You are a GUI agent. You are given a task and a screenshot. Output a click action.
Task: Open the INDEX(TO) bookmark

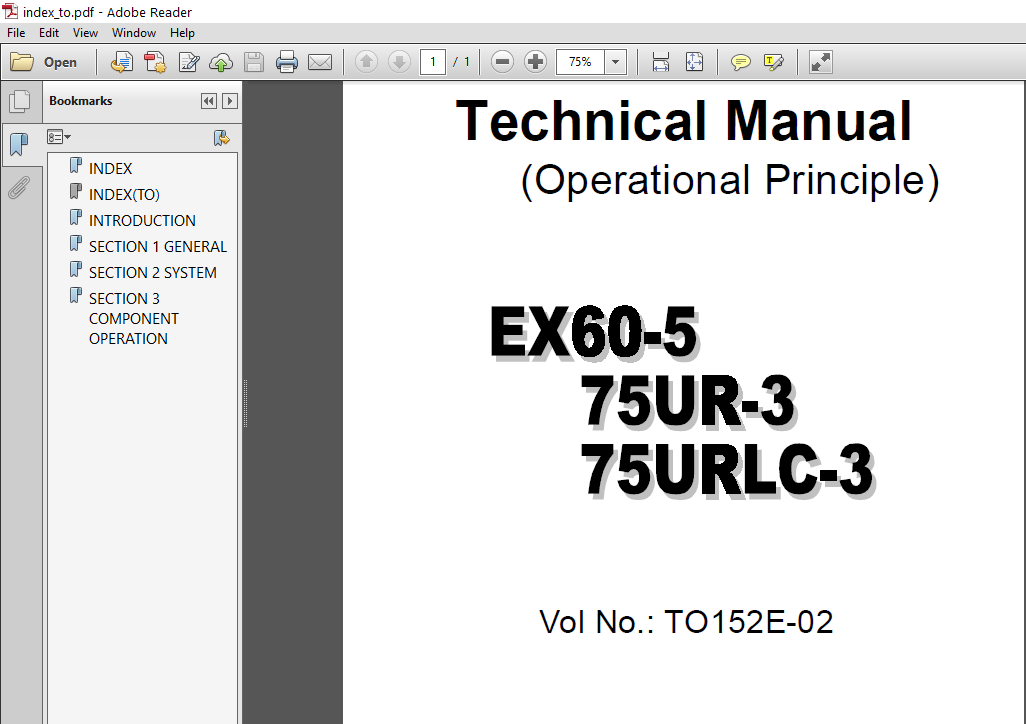(124, 195)
